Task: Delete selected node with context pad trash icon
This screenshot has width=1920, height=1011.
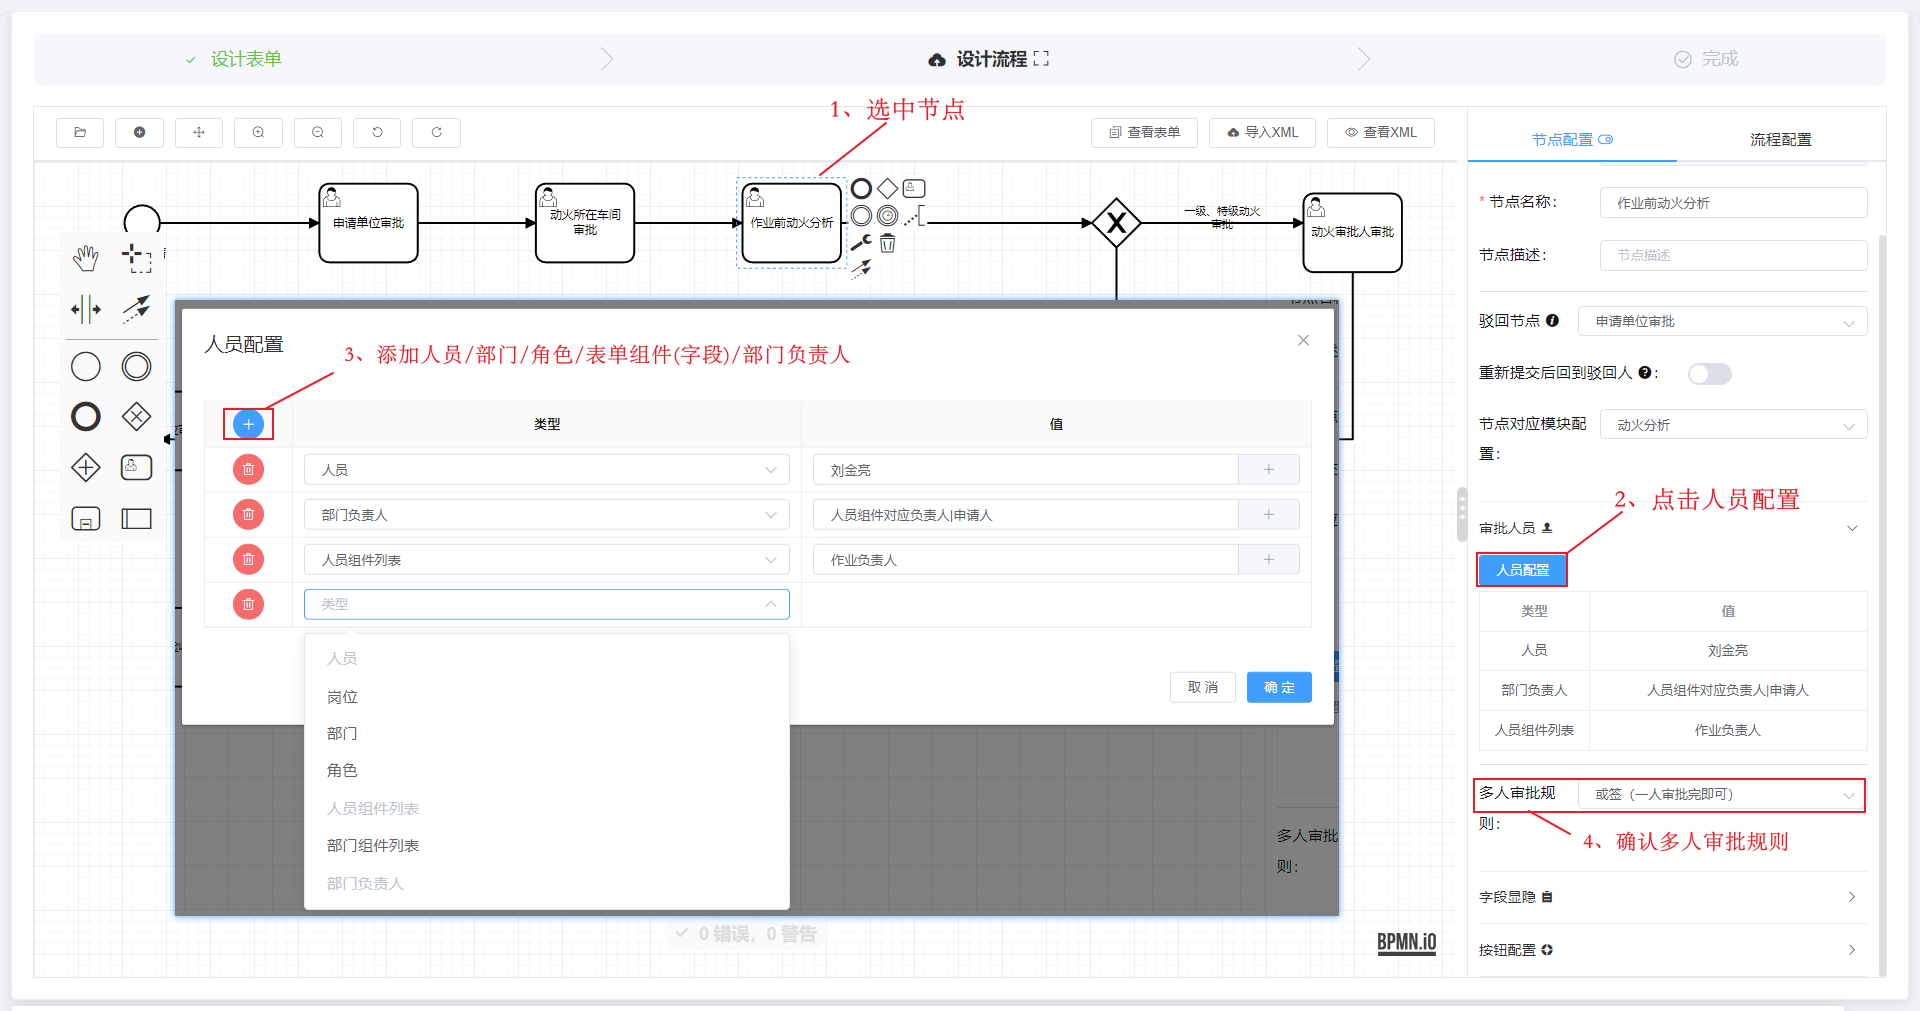Action: (887, 243)
